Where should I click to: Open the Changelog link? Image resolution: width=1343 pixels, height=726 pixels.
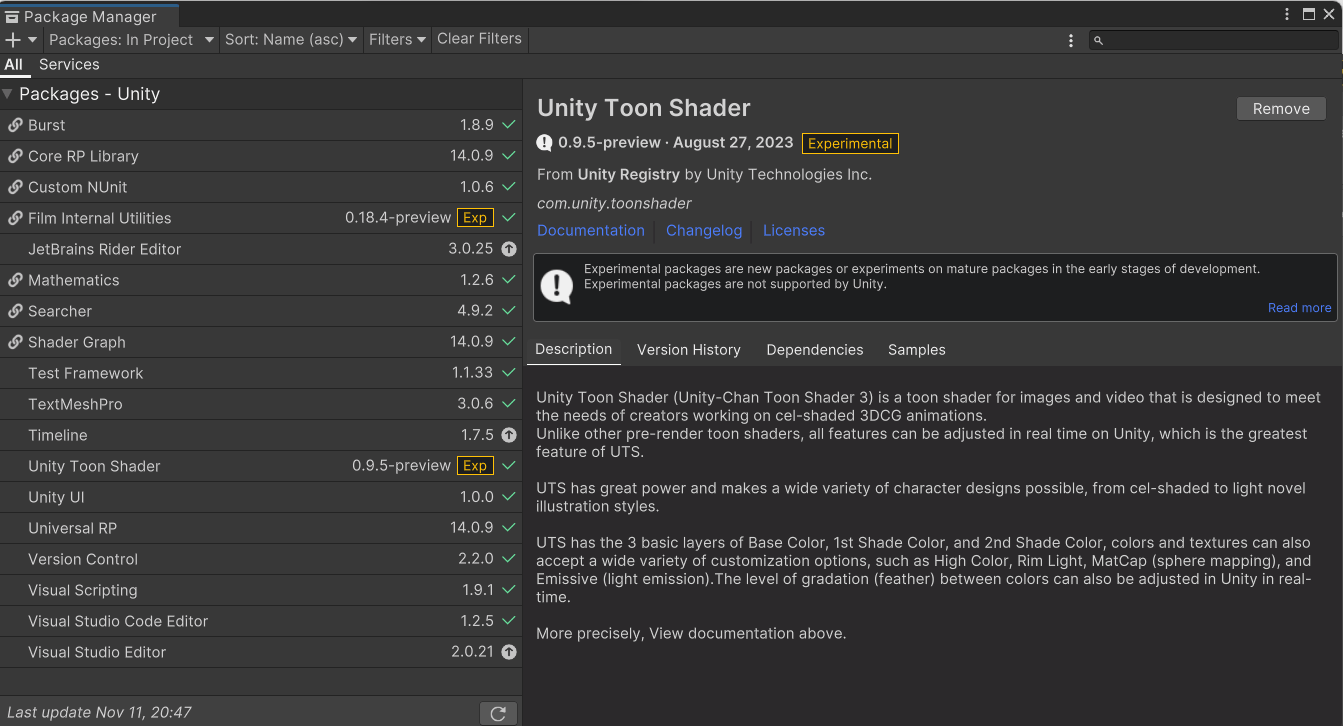(x=704, y=231)
